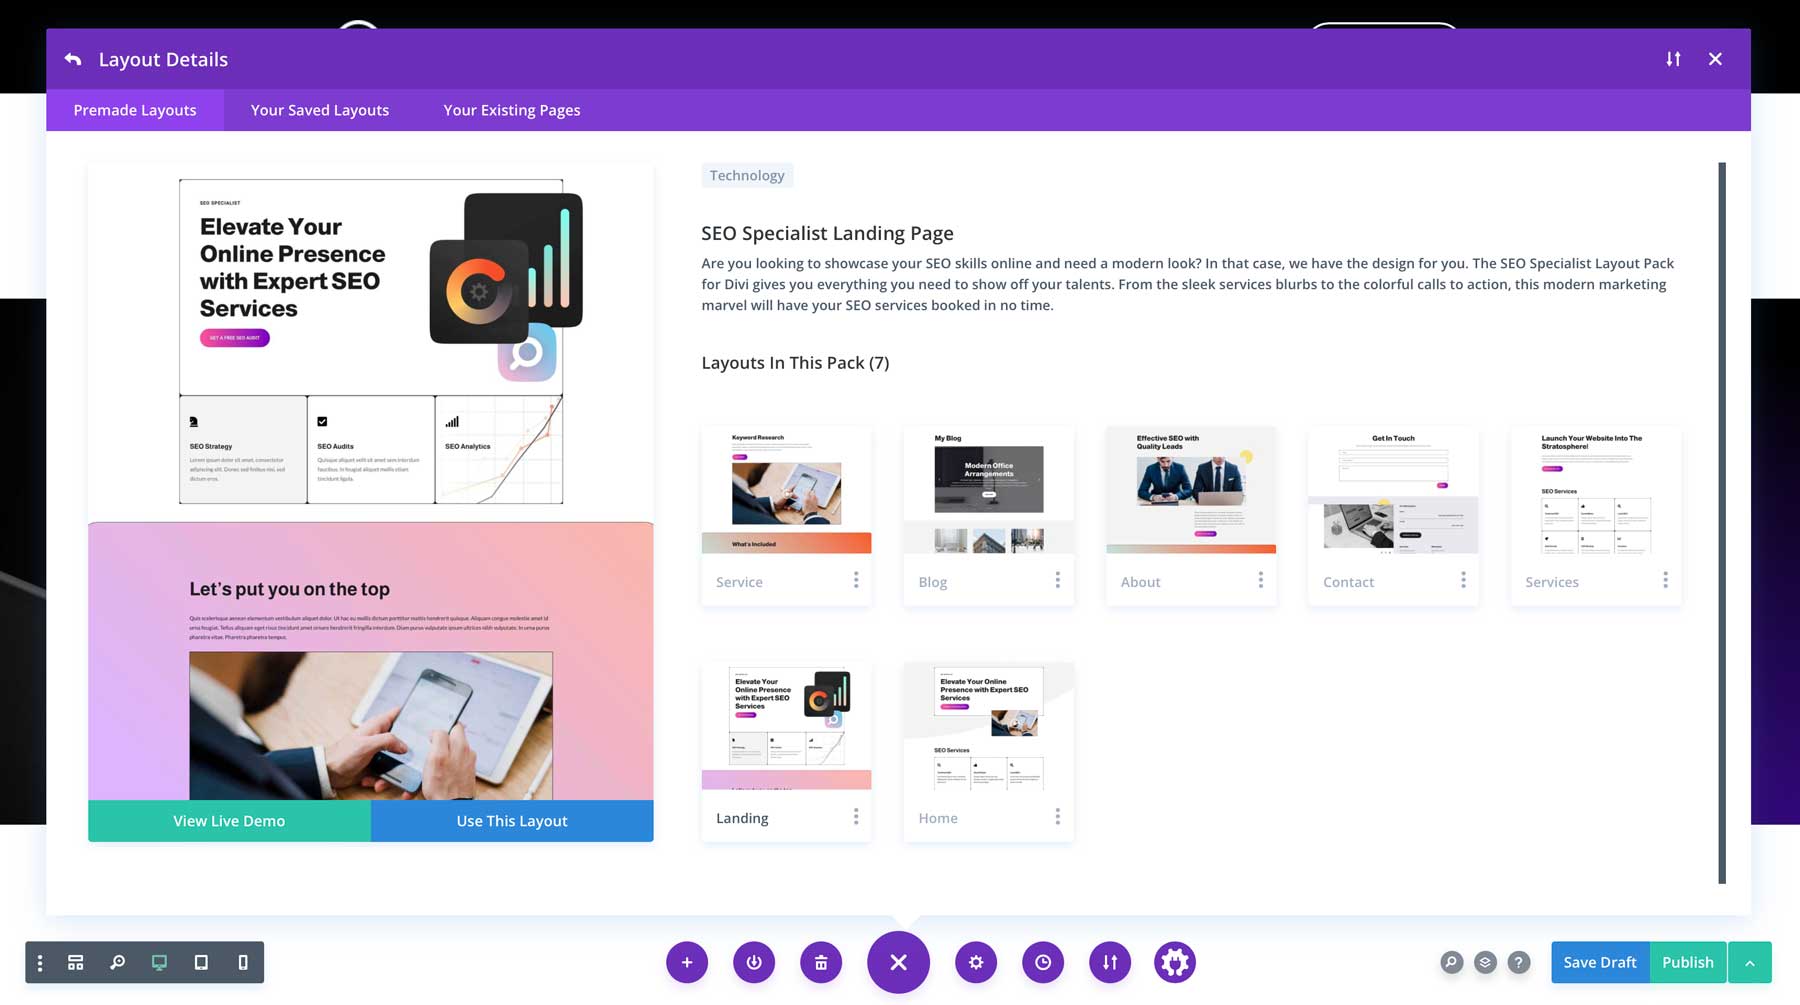Click the layout list vertical scrollbar

[1722, 522]
